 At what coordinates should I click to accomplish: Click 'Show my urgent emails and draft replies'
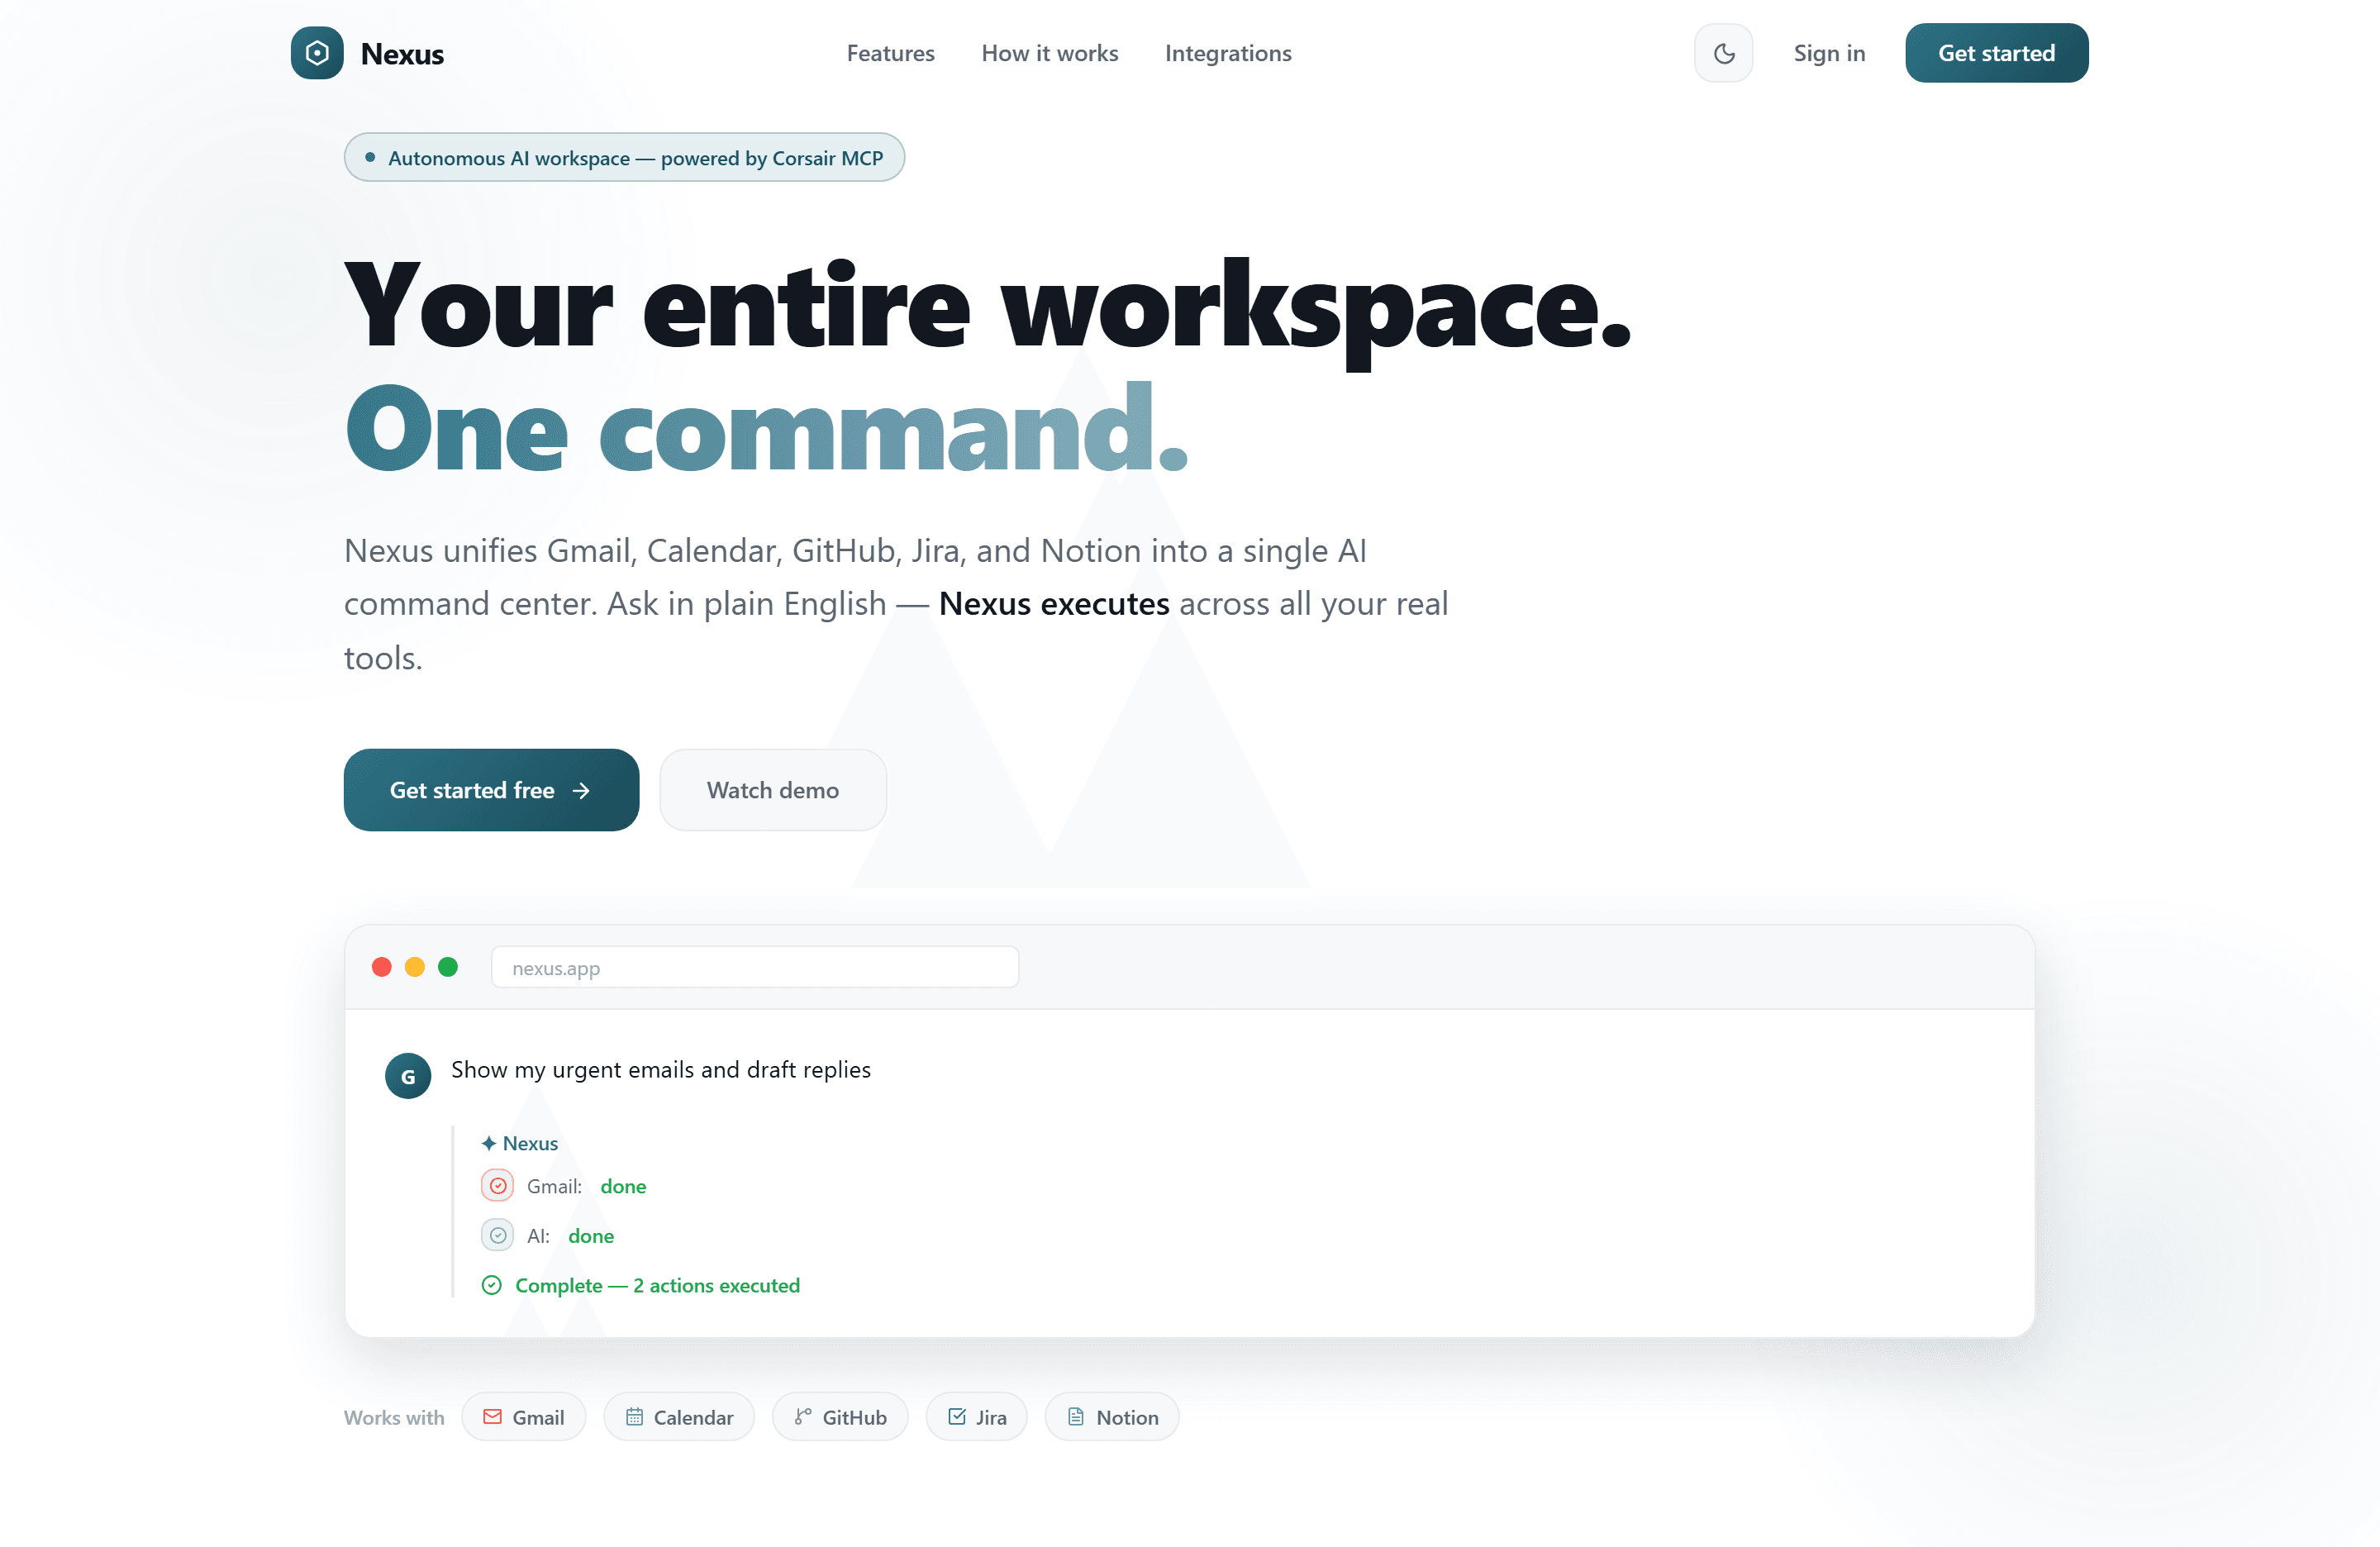[x=661, y=1070]
